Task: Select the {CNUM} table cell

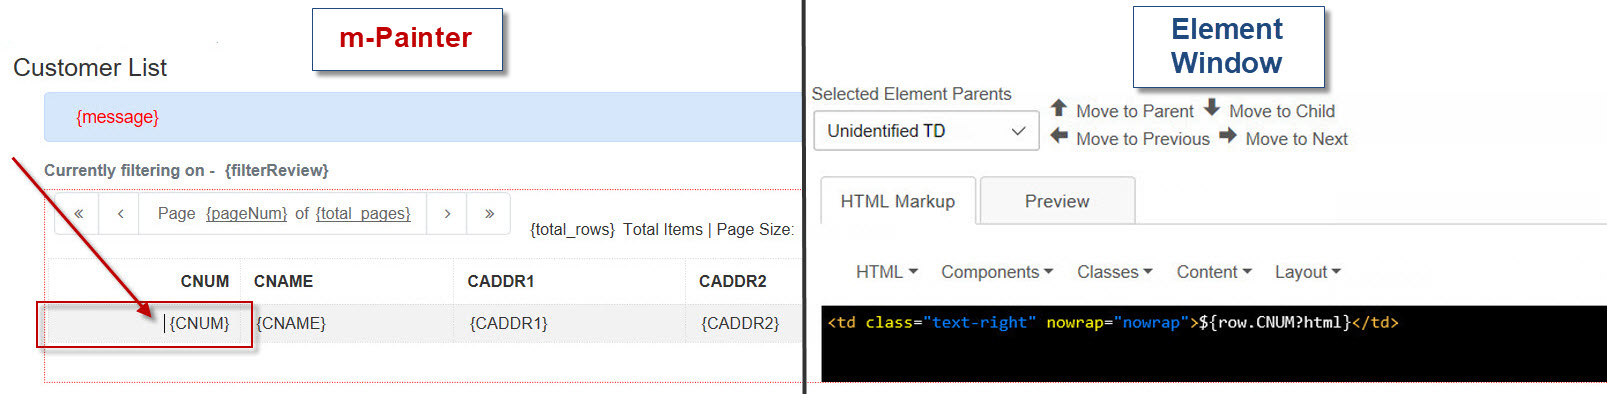Action: click(145, 324)
